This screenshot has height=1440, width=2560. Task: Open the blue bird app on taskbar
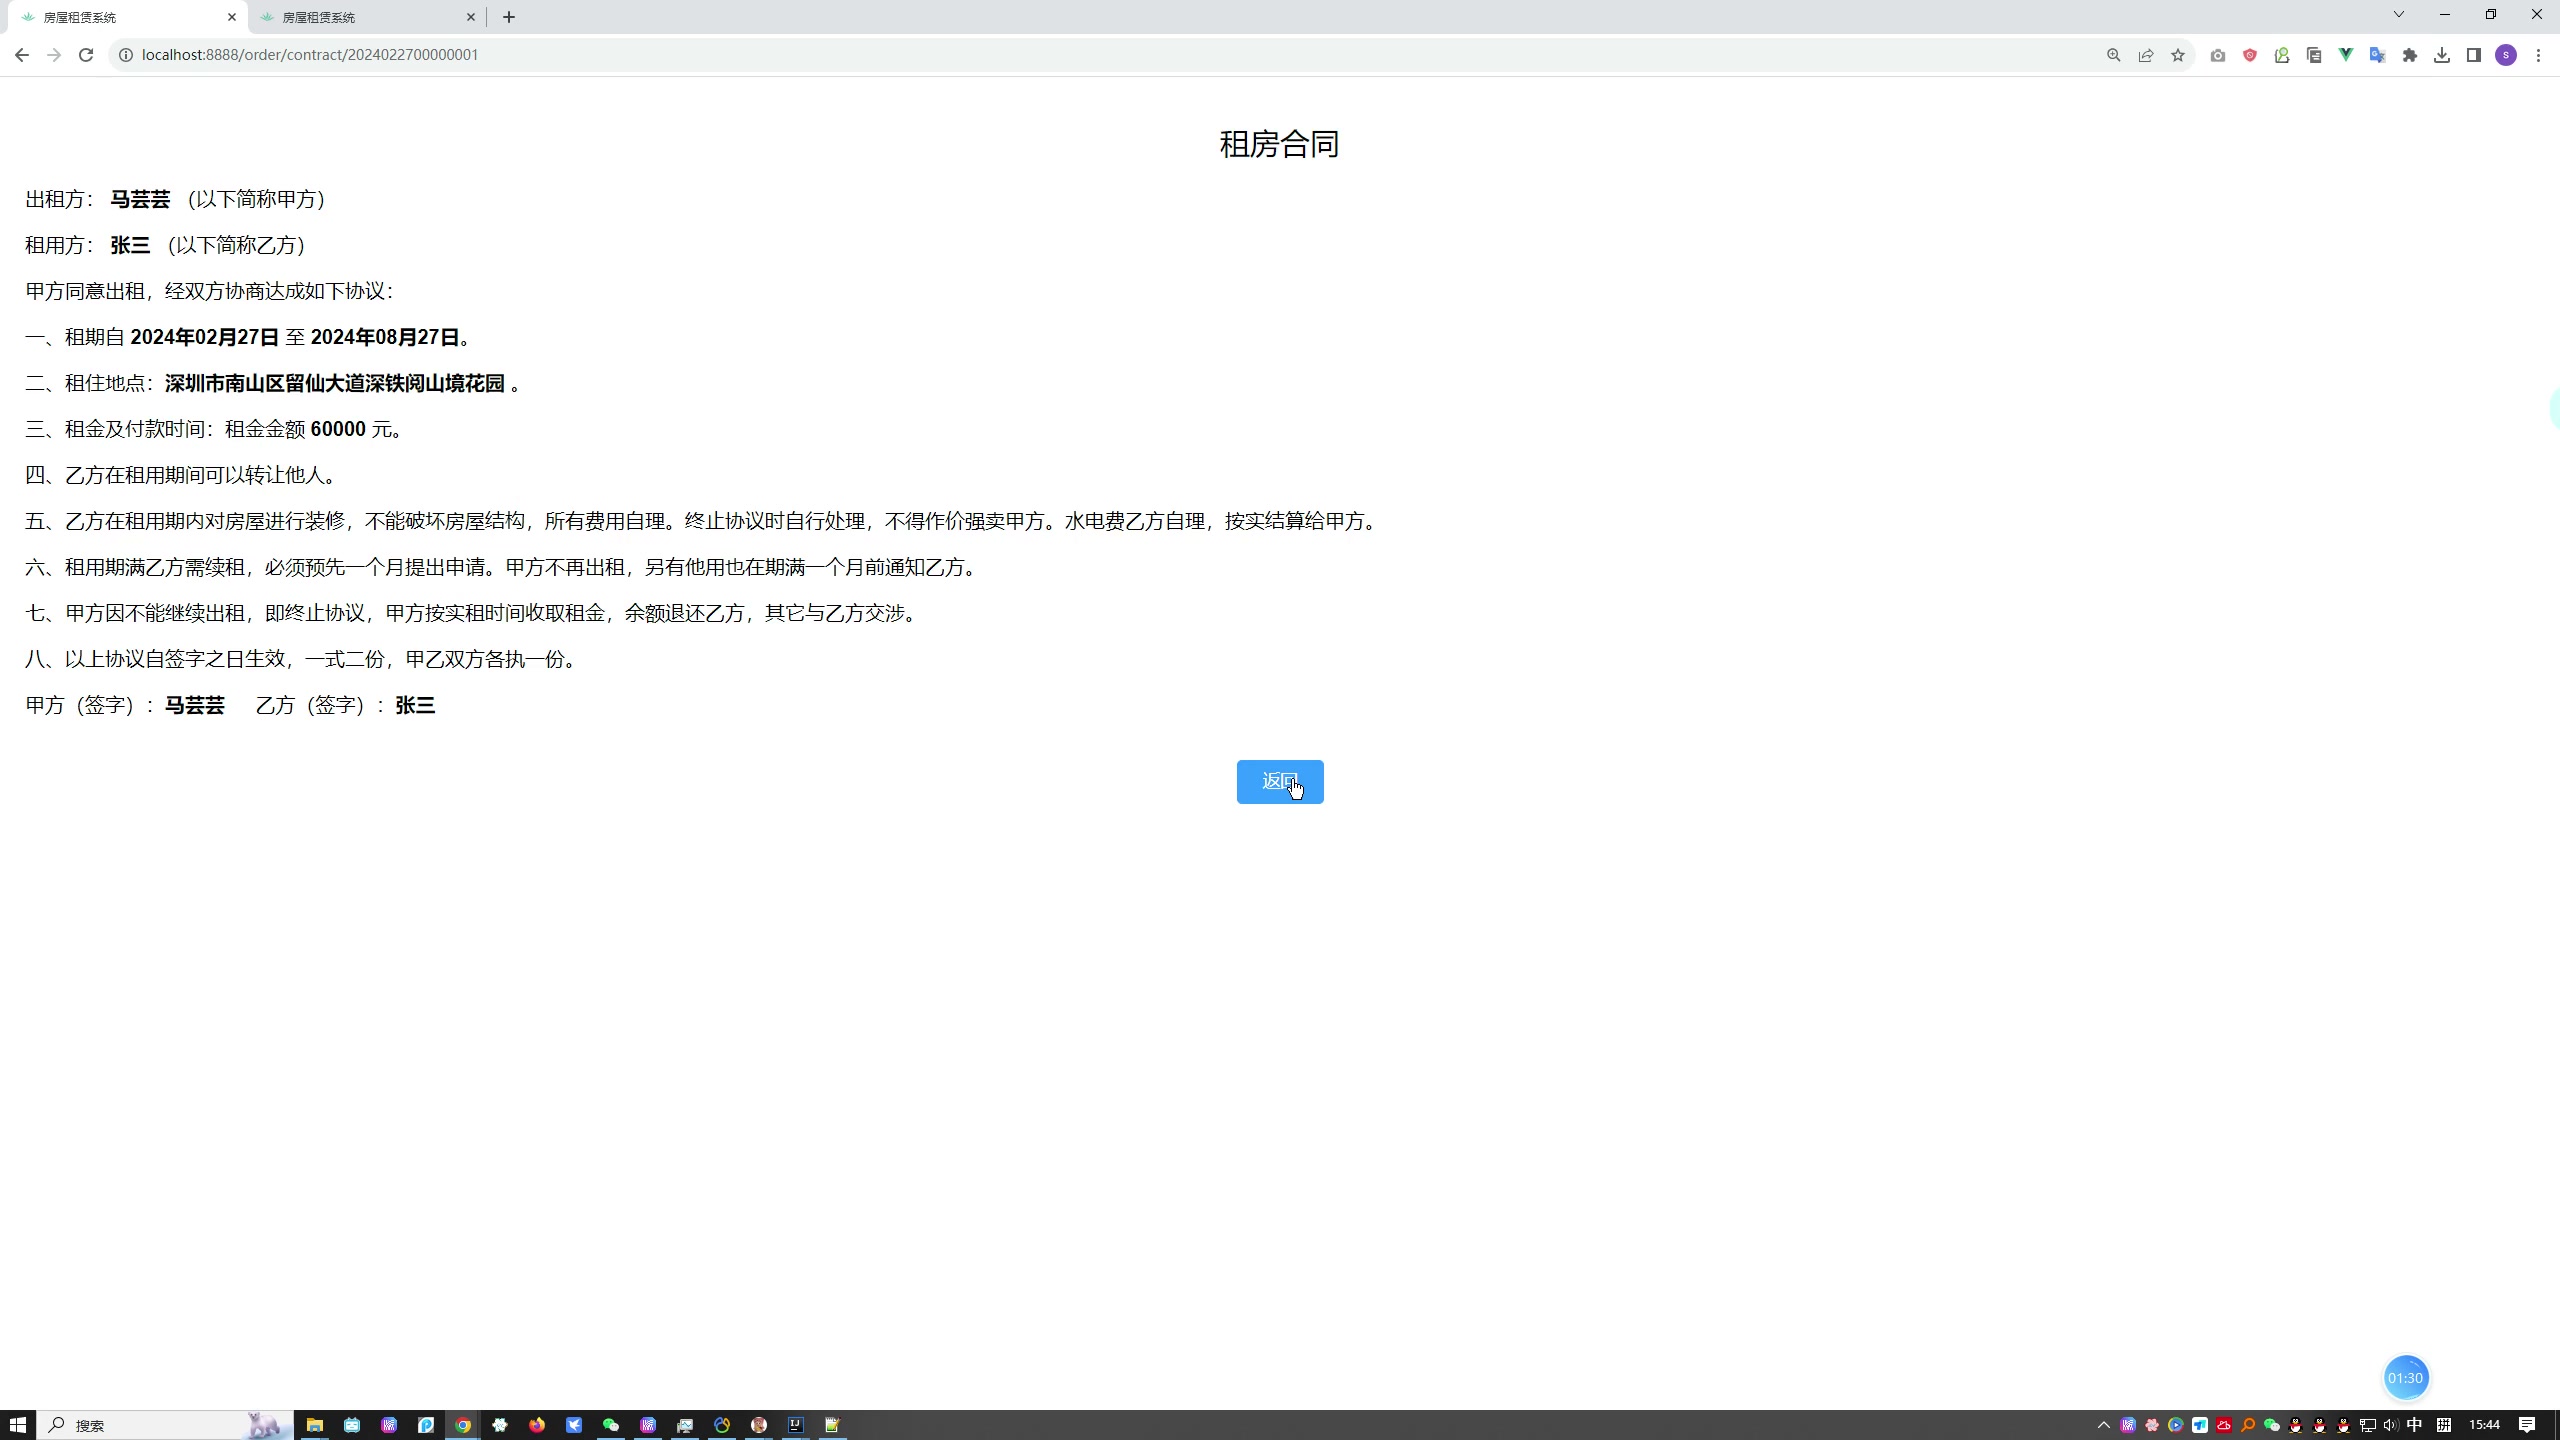[x=574, y=1425]
